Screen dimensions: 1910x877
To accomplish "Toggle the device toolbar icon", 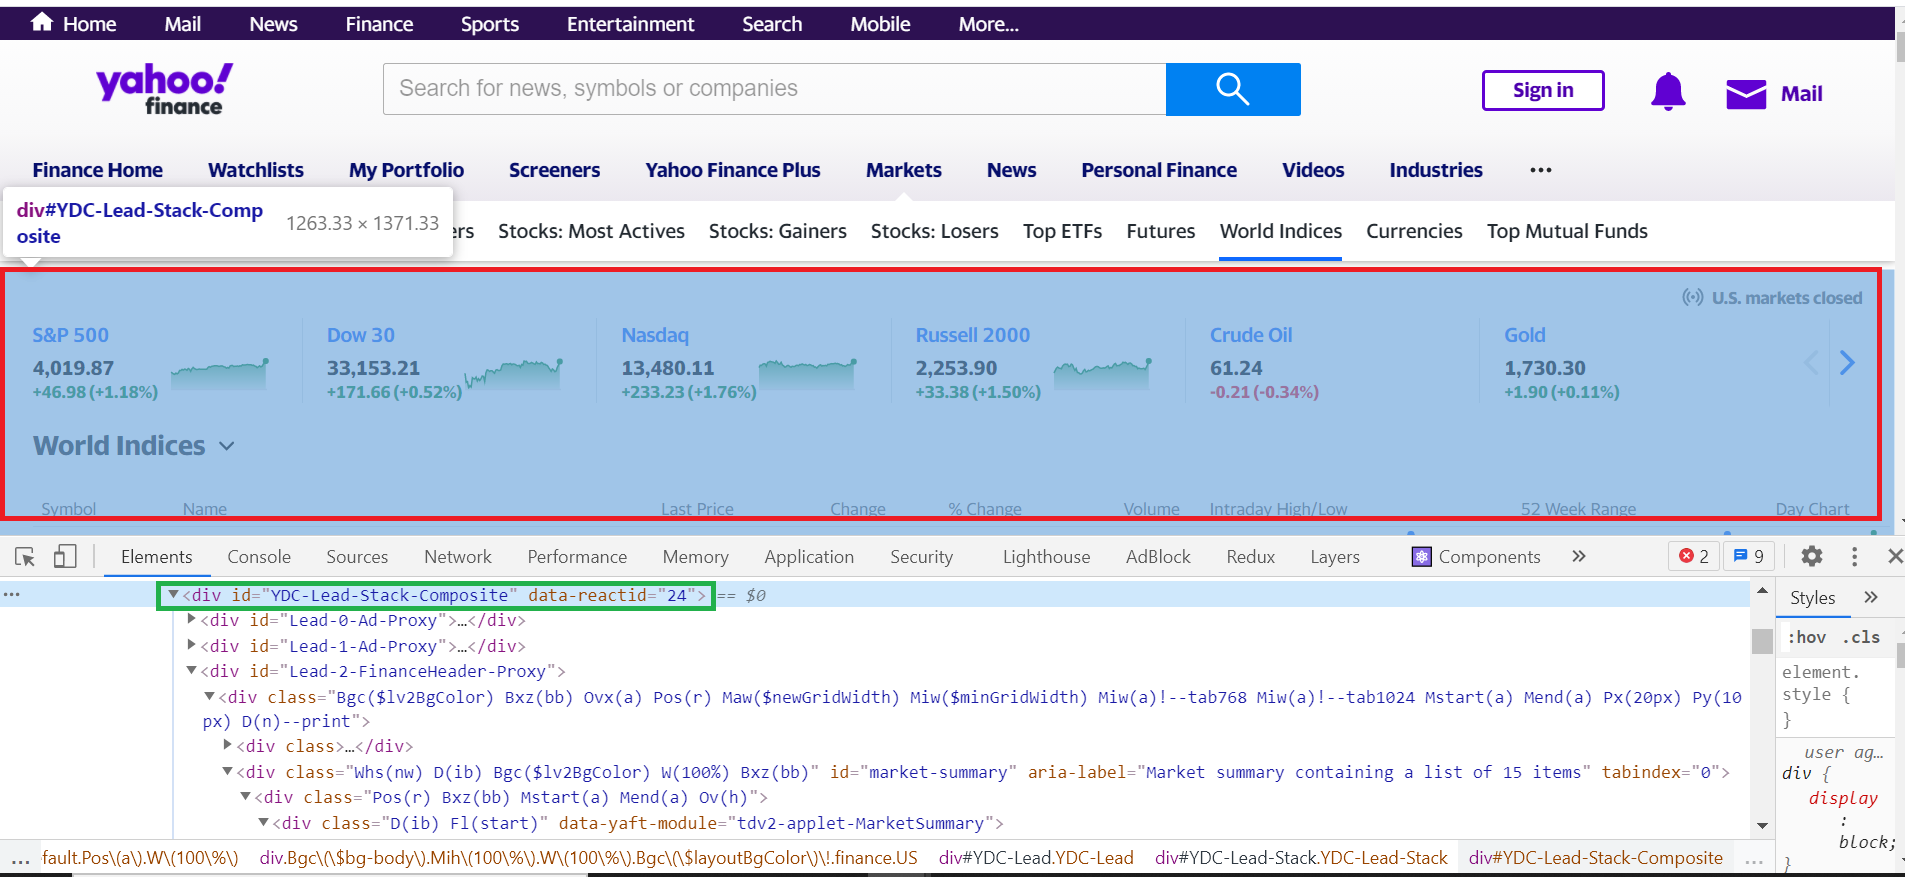I will (65, 557).
